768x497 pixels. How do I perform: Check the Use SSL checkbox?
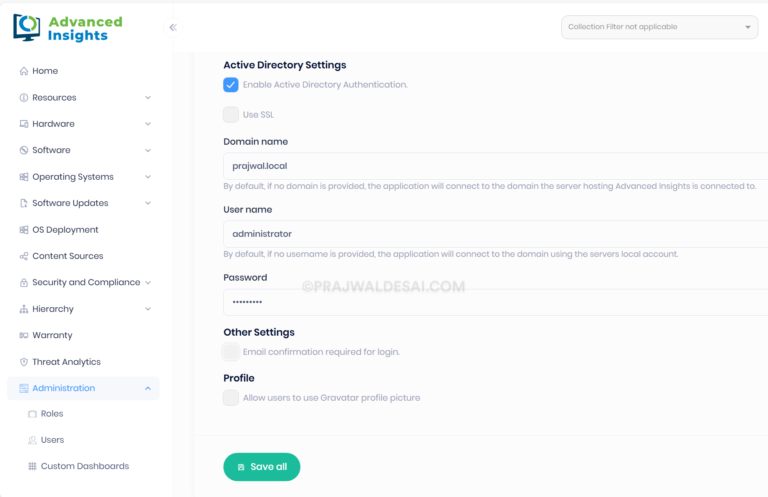[231, 115]
